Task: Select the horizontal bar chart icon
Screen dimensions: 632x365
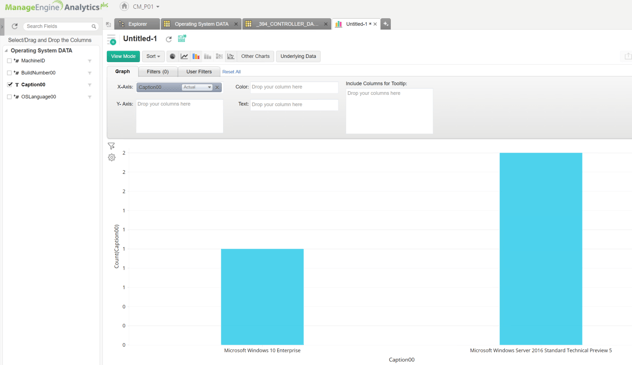Action: point(219,56)
